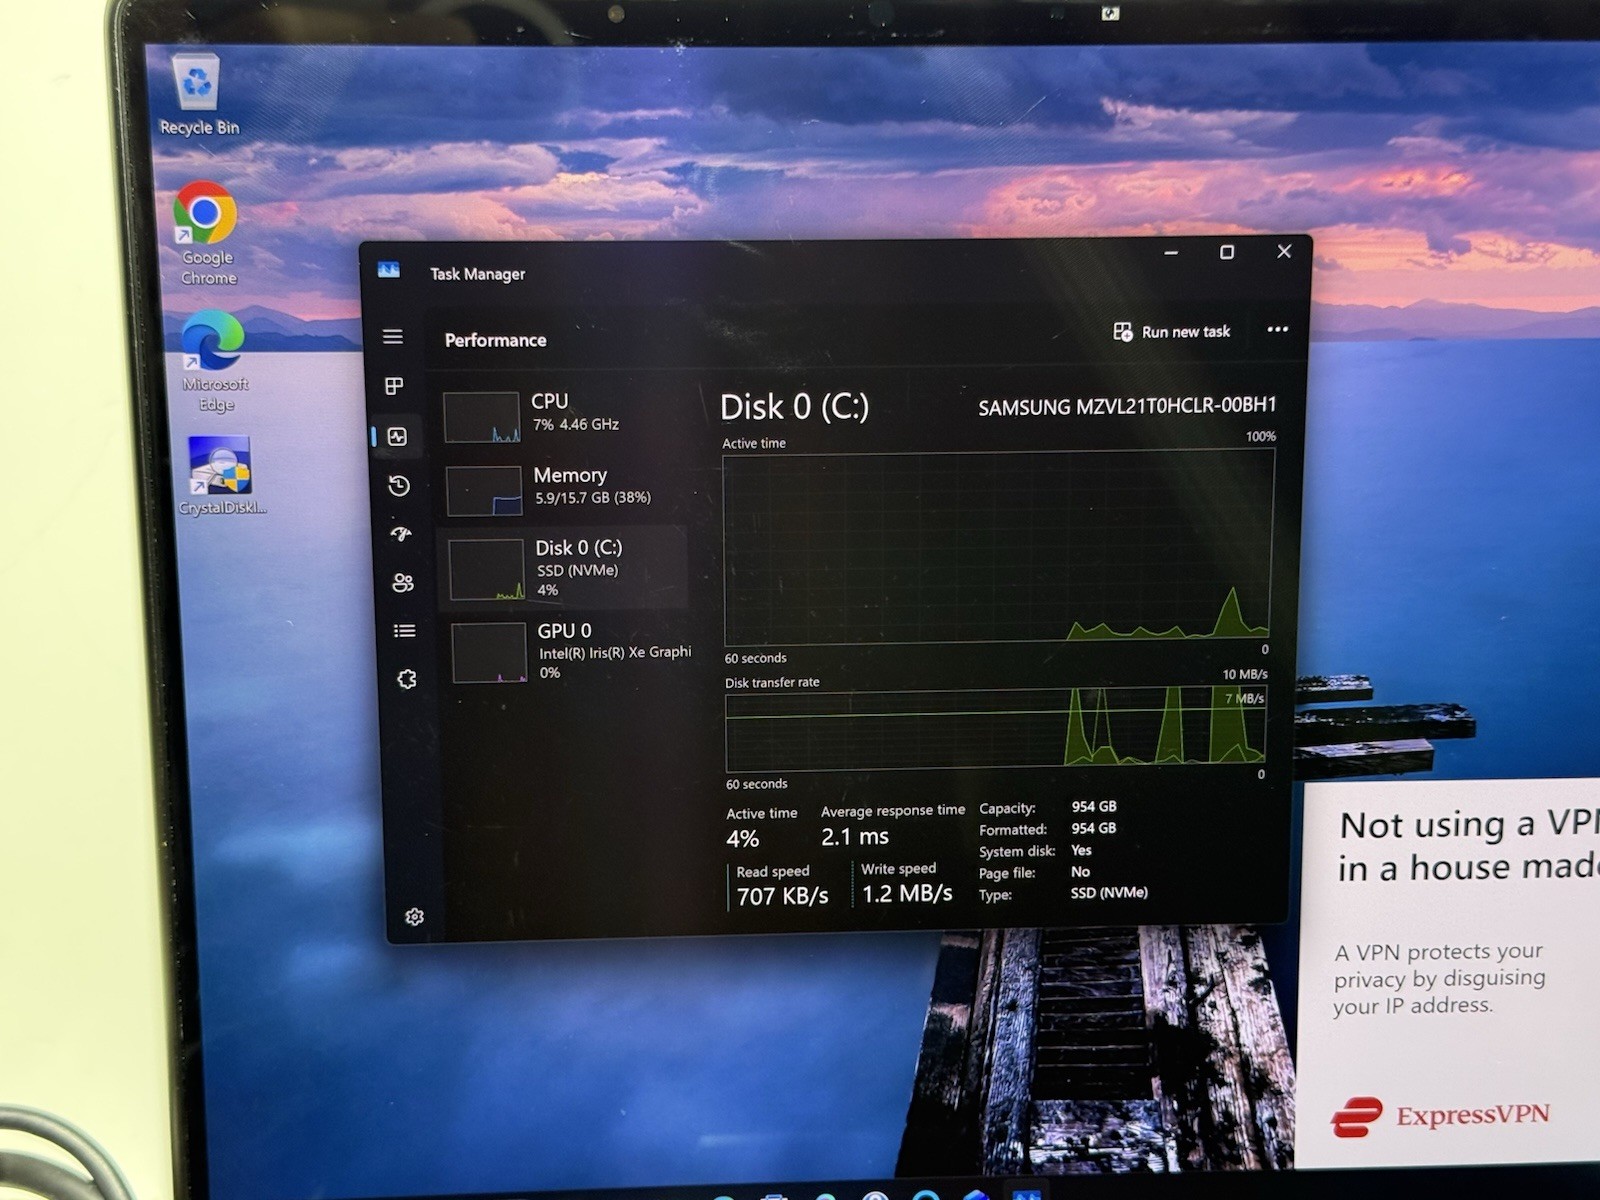Click CPU mini usage graph thumbnail
The image size is (1600, 1200).
coord(481,417)
